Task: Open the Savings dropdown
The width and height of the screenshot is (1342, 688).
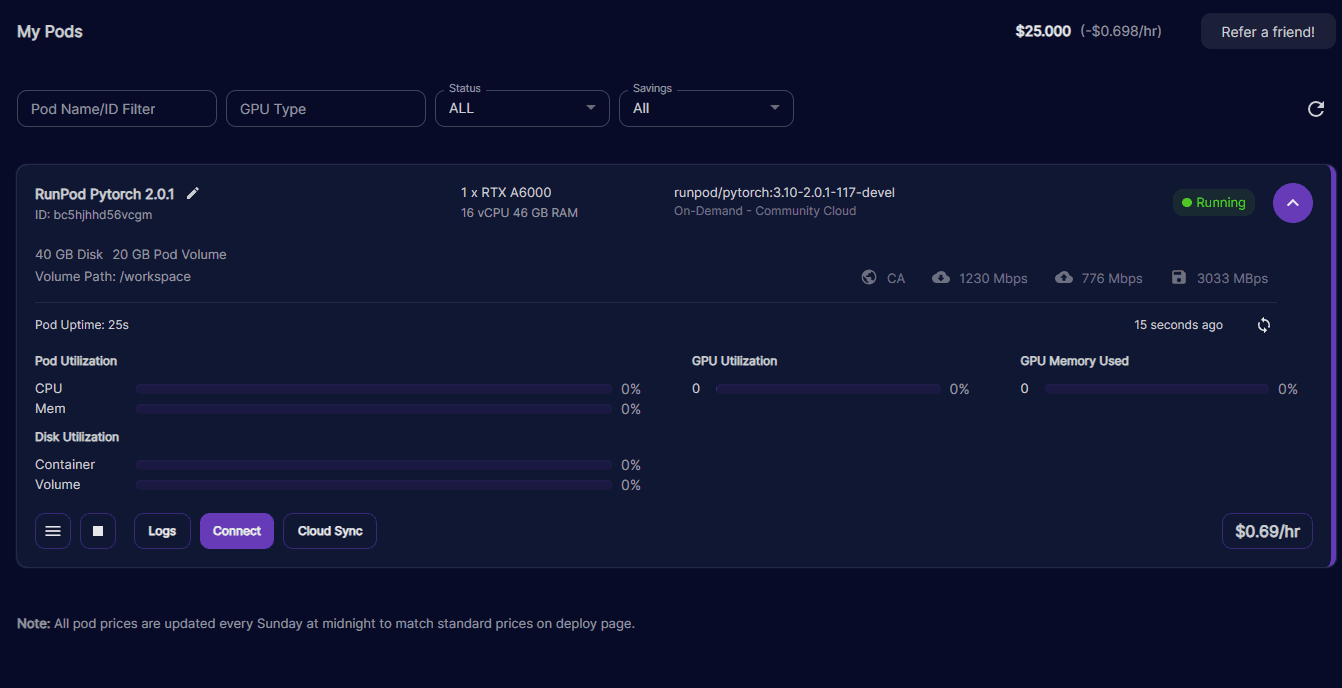Action: [x=706, y=108]
